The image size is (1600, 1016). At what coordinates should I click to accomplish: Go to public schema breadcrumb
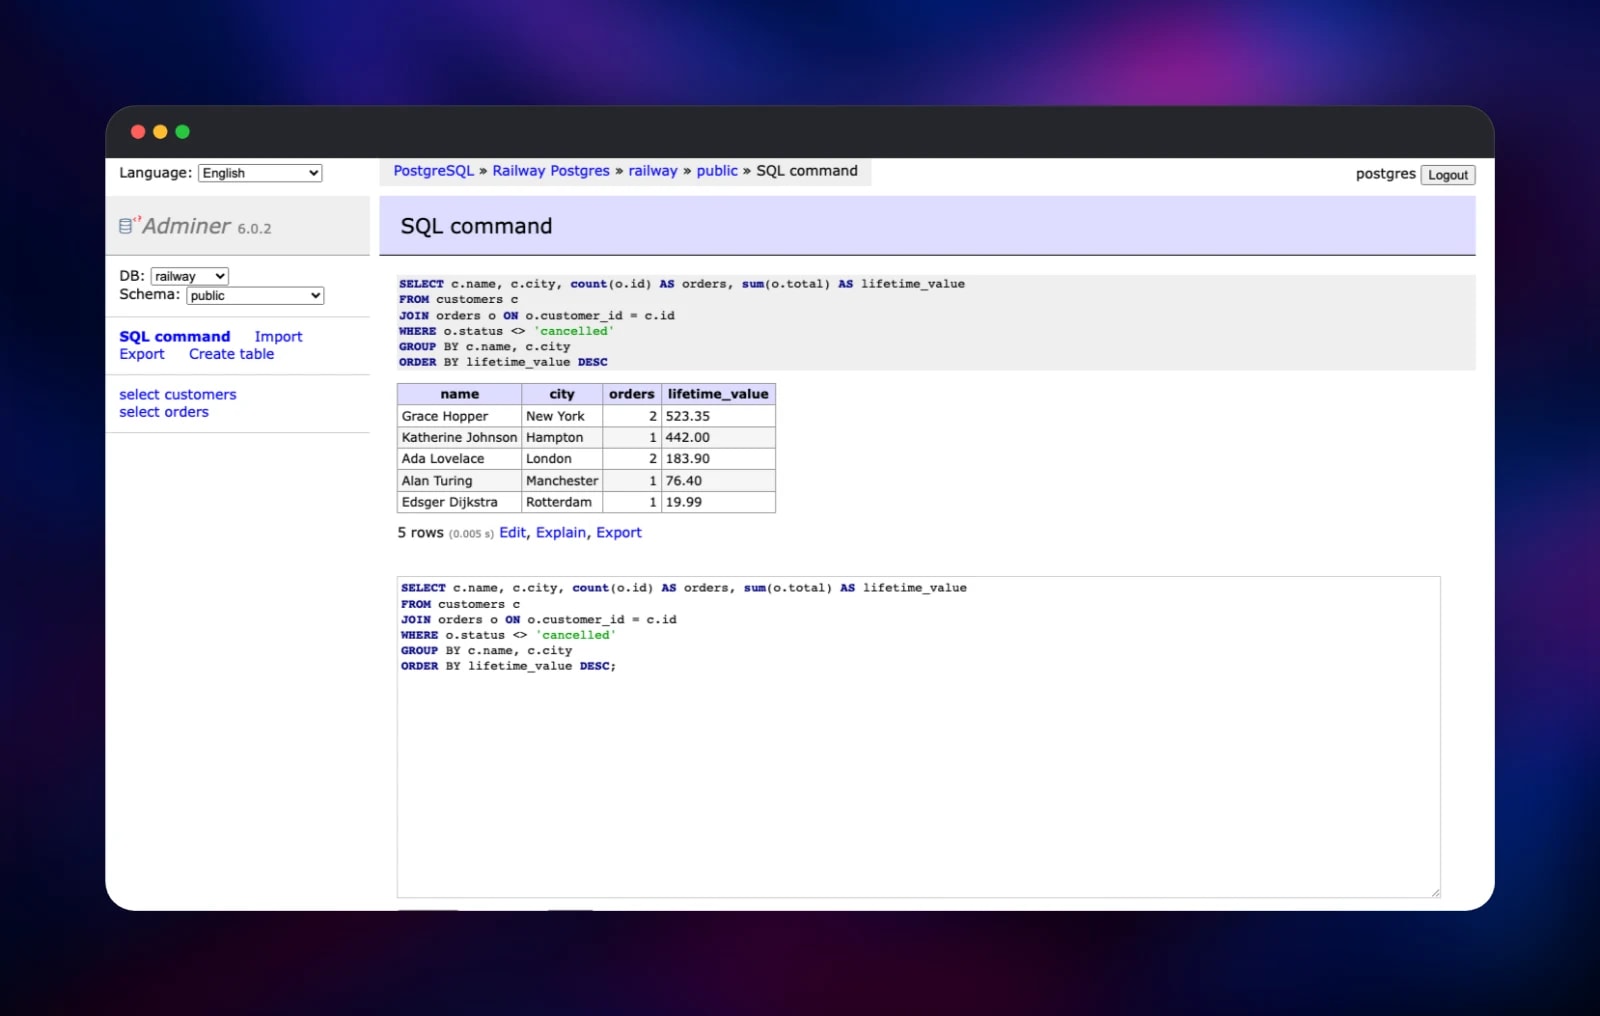pos(717,171)
